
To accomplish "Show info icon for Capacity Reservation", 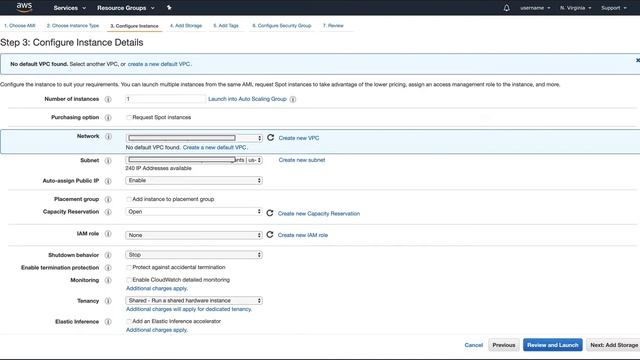I will [x=108, y=212].
